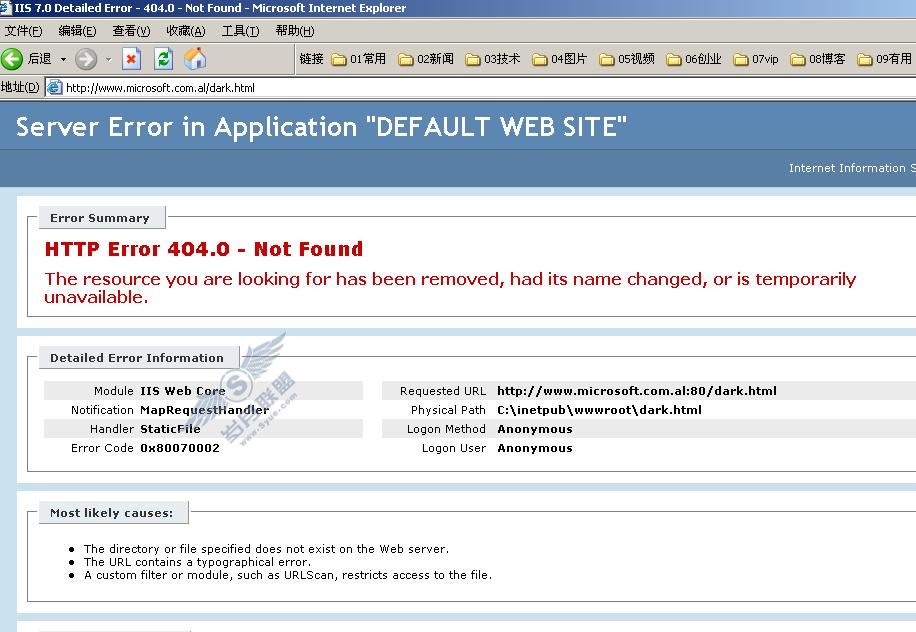This screenshot has height=632, width=916.
Task: Open the 查看(V) menu
Action: [x=131, y=31]
